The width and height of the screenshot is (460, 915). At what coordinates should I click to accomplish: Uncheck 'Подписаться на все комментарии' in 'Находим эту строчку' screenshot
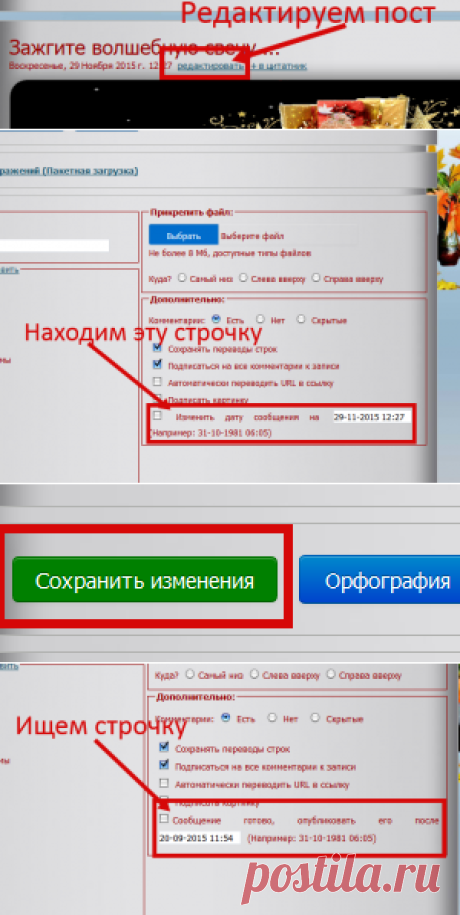coord(157,364)
